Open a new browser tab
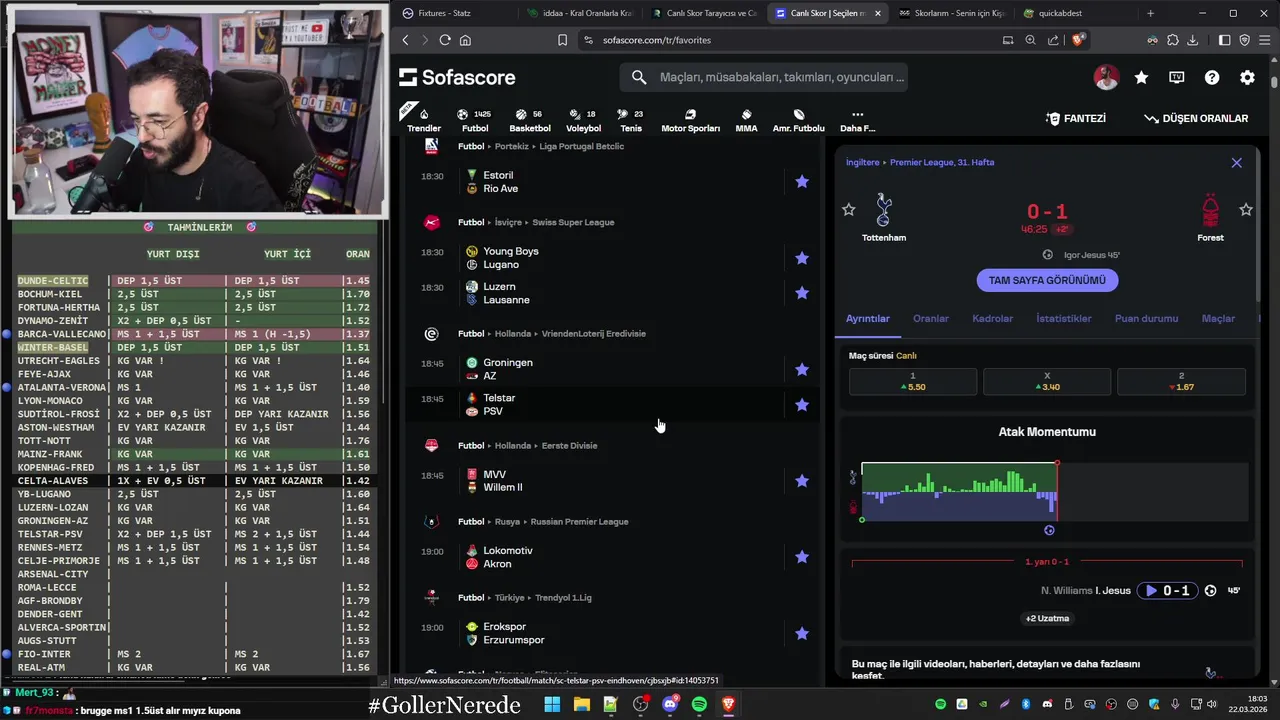 point(1150,13)
